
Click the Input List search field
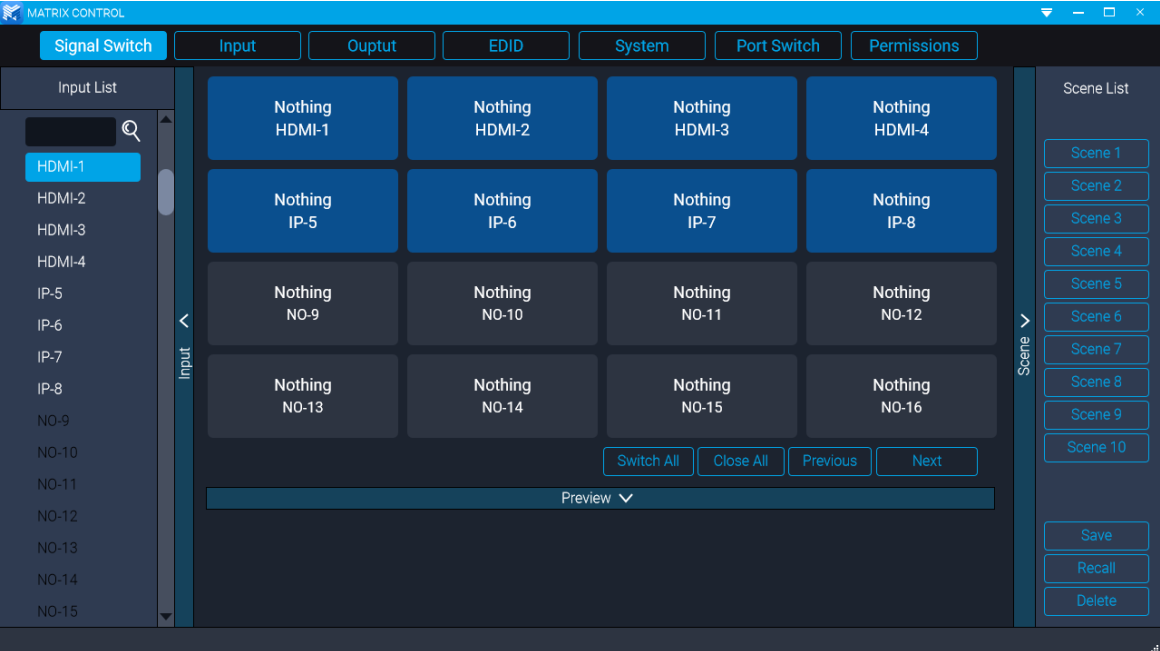70,132
